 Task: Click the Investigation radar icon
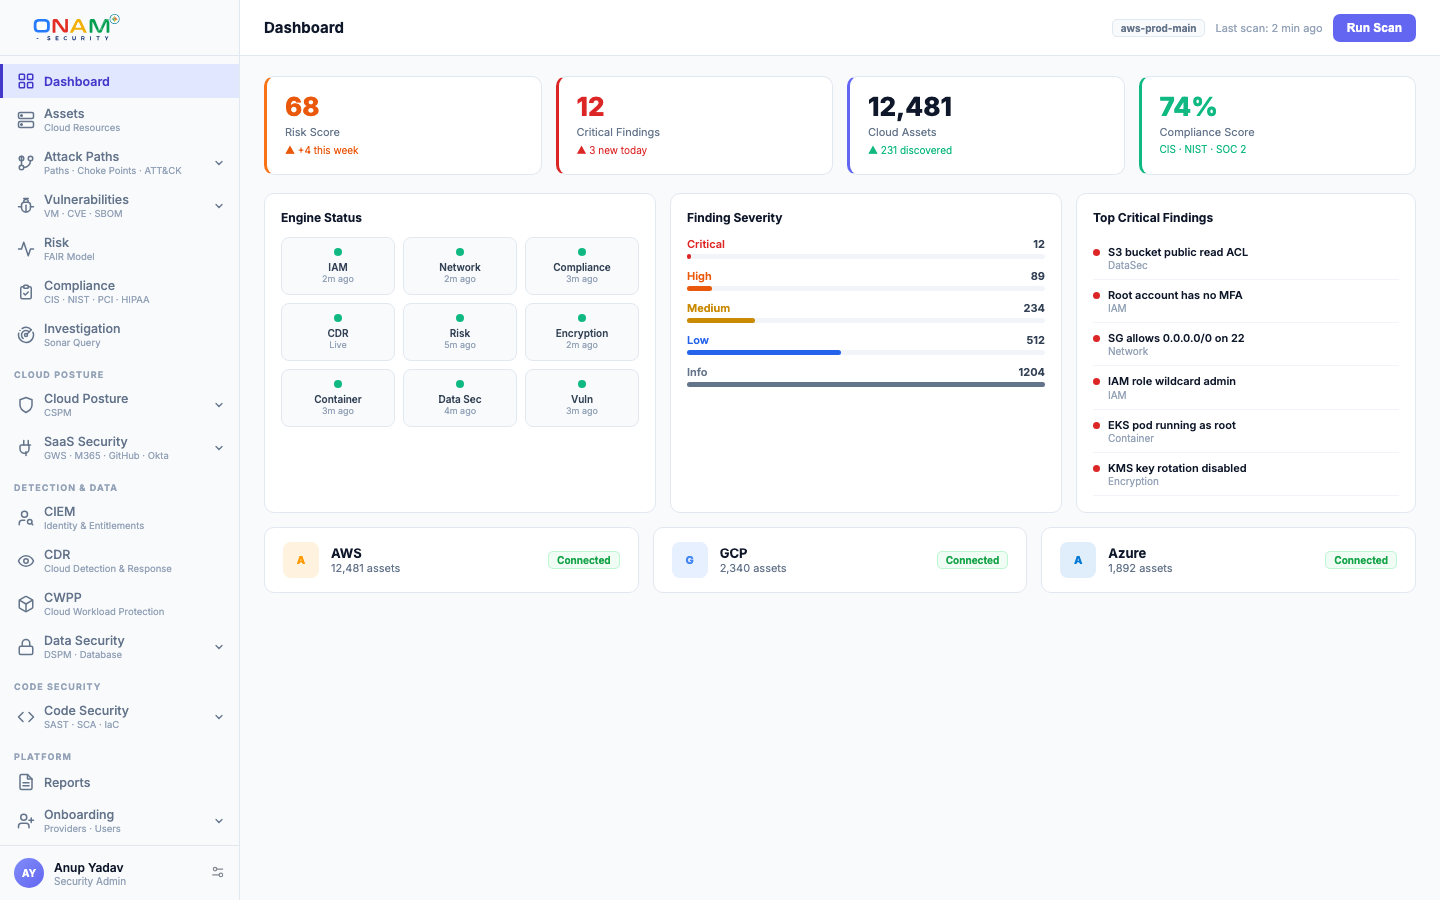coord(26,335)
